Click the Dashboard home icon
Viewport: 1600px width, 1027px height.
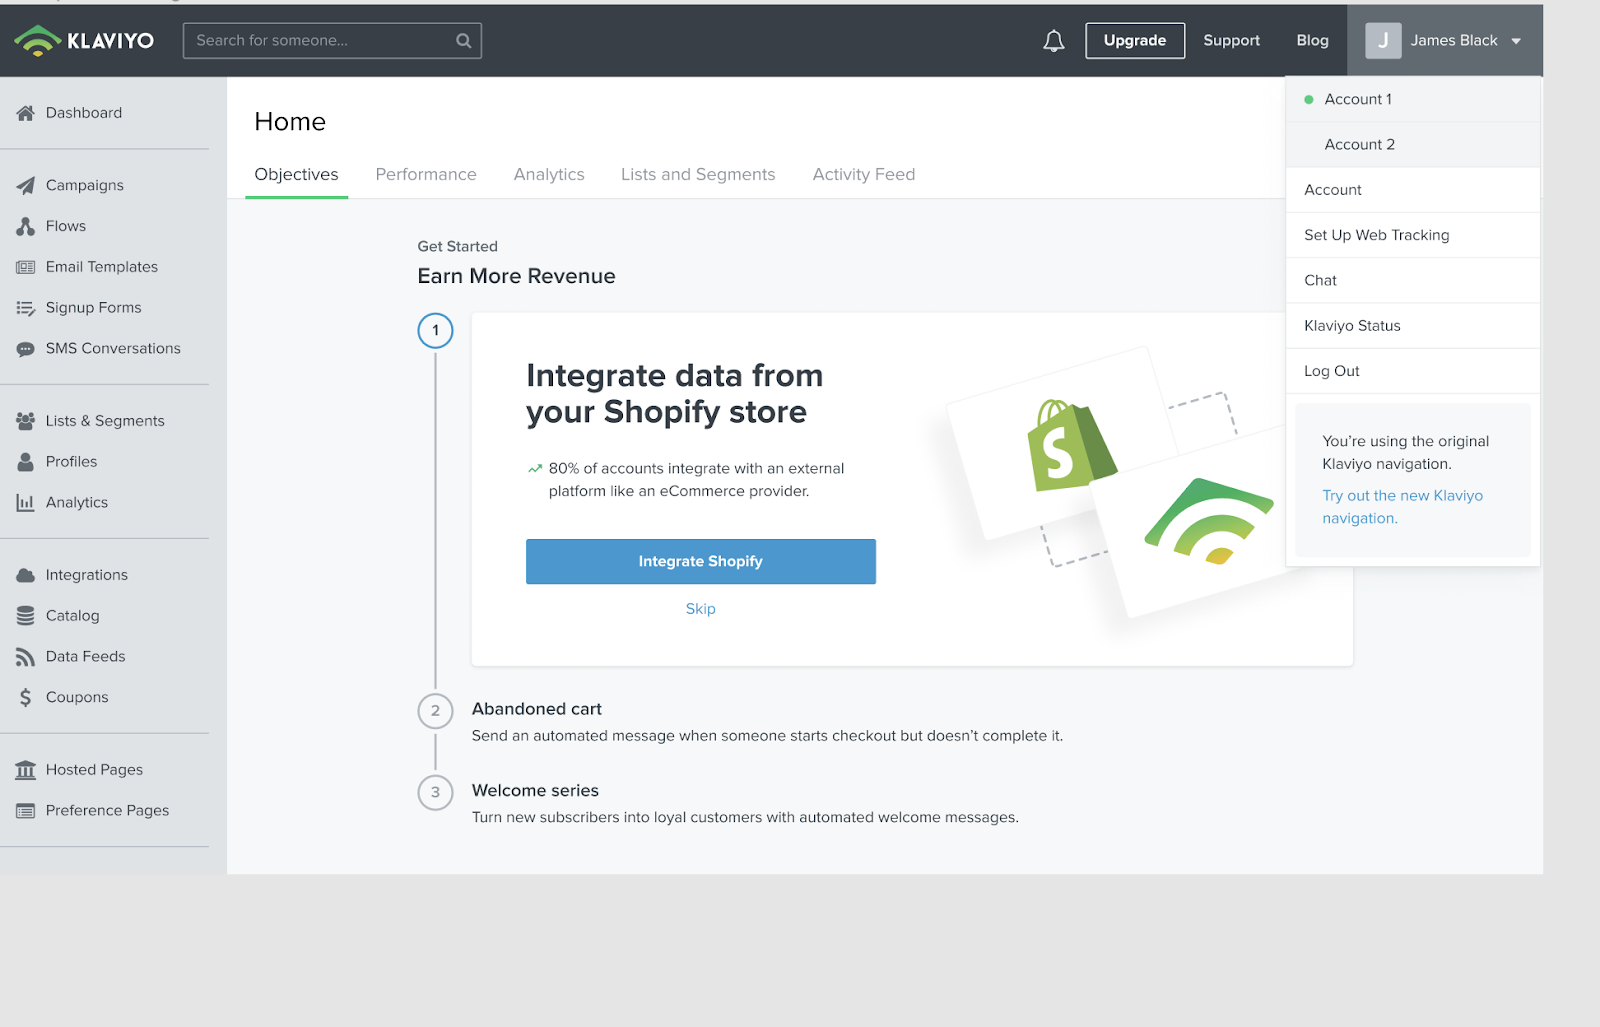(25, 113)
